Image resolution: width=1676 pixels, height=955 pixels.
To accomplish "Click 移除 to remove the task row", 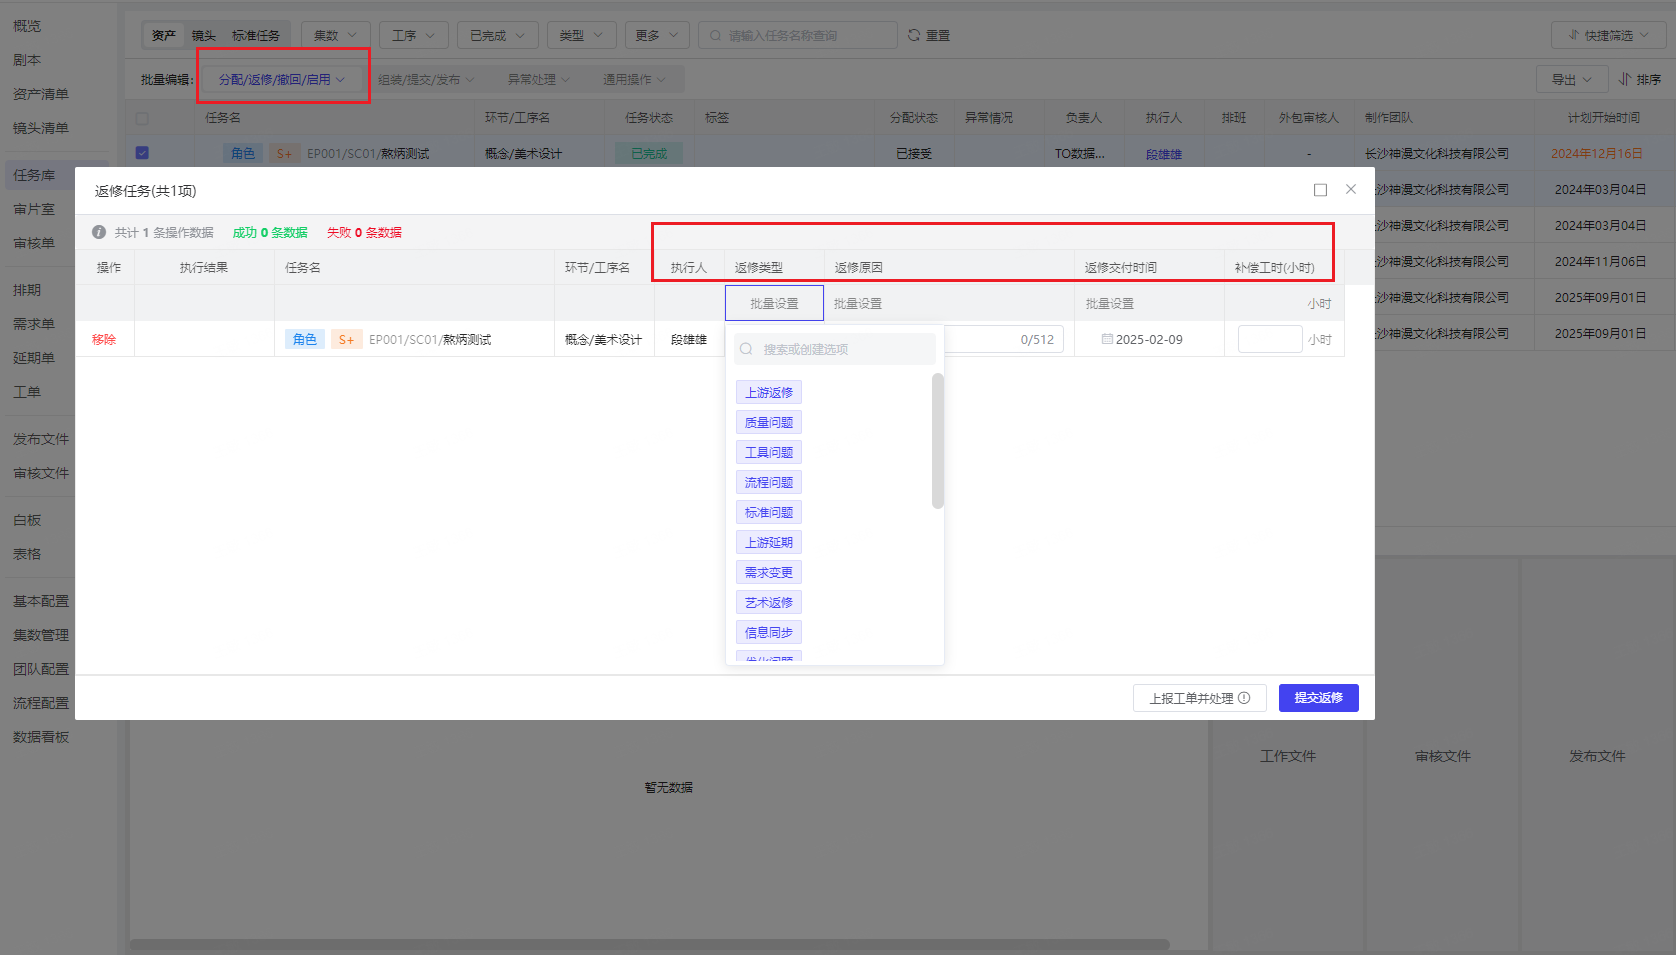I will point(104,339).
